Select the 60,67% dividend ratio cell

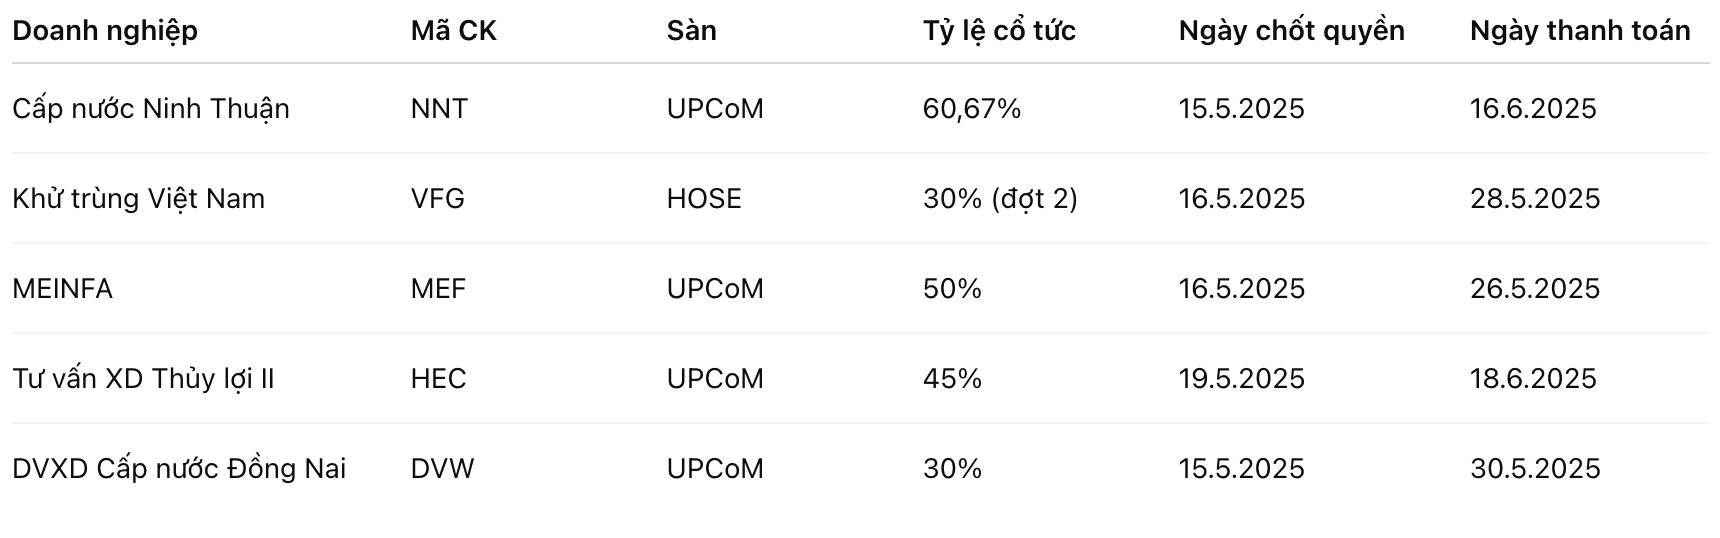pyautogui.click(x=972, y=108)
